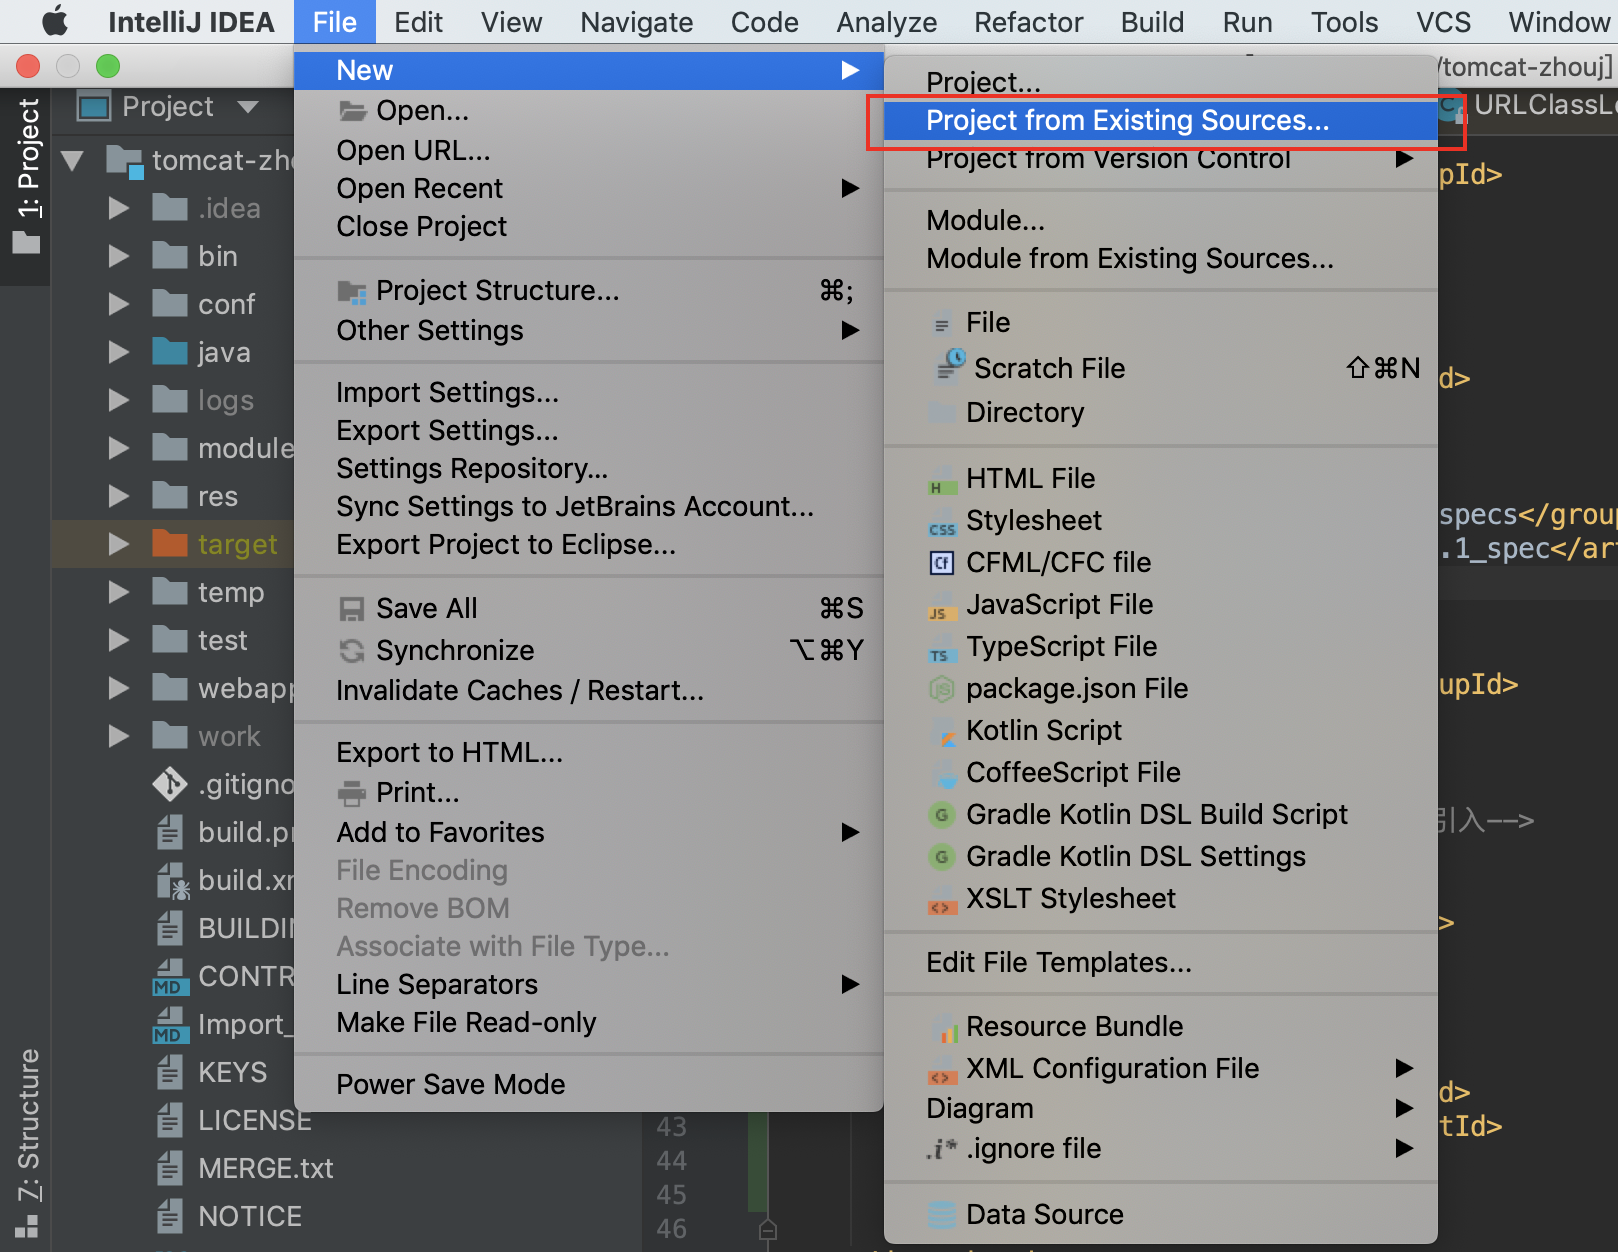Open the Line Separators submenu
The height and width of the screenshot is (1252, 1618).
click(x=589, y=985)
